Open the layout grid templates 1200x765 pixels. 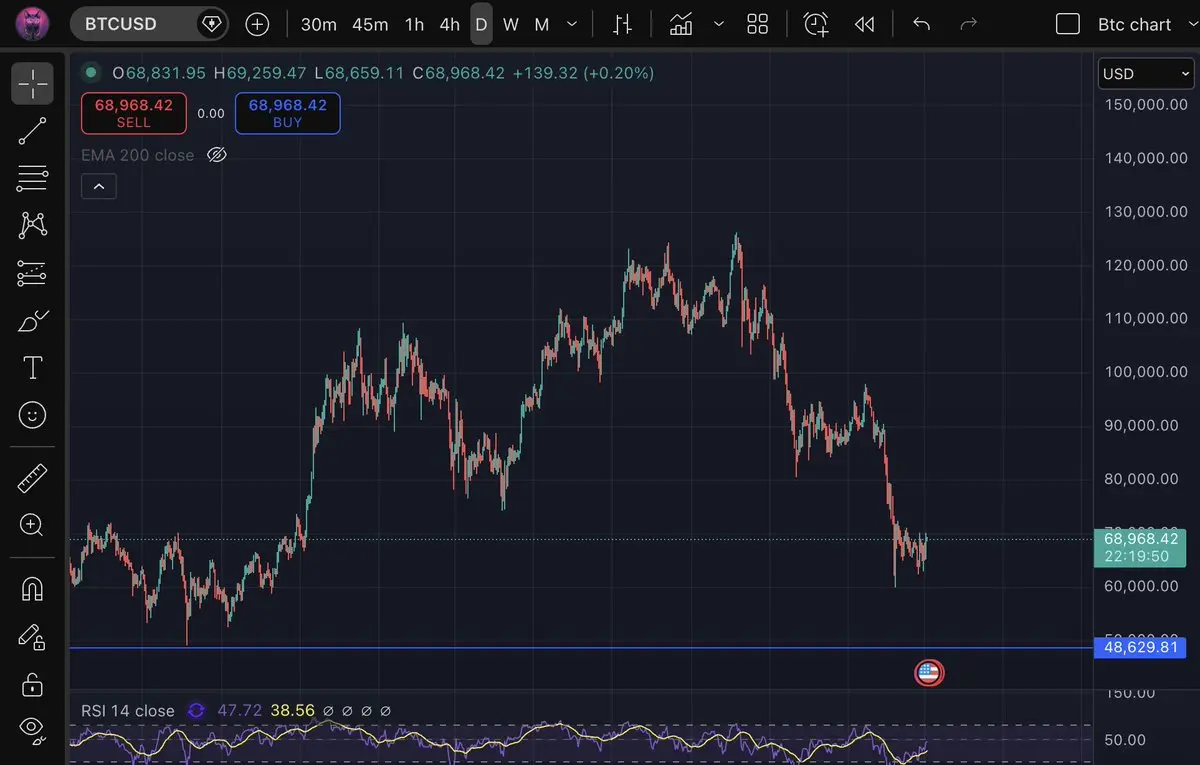point(758,24)
